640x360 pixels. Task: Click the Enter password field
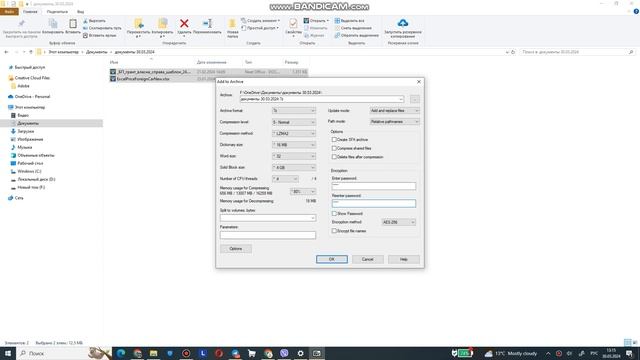[374, 186]
